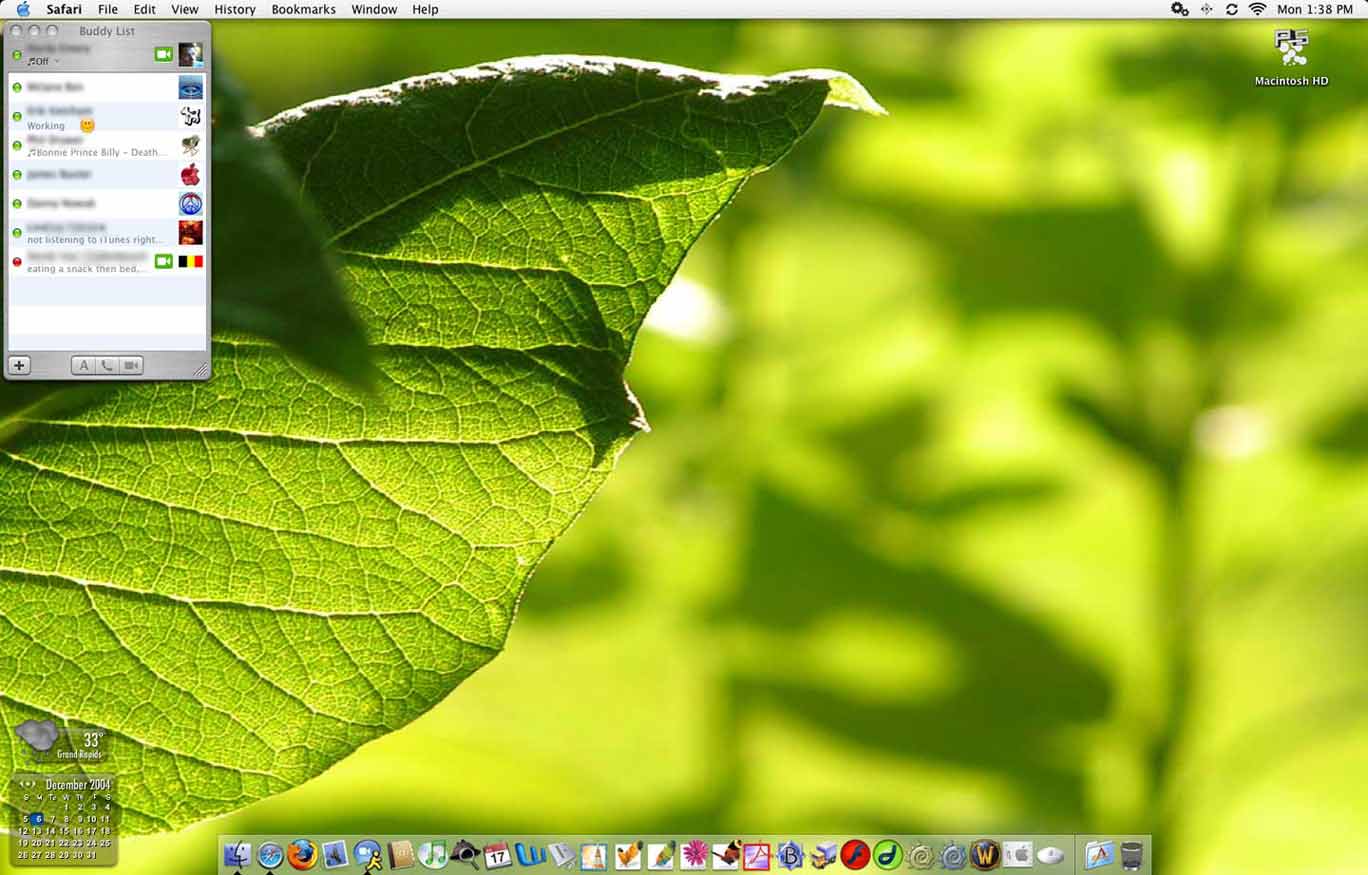Open the Window menu
1368x875 pixels.
click(x=374, y=9)
